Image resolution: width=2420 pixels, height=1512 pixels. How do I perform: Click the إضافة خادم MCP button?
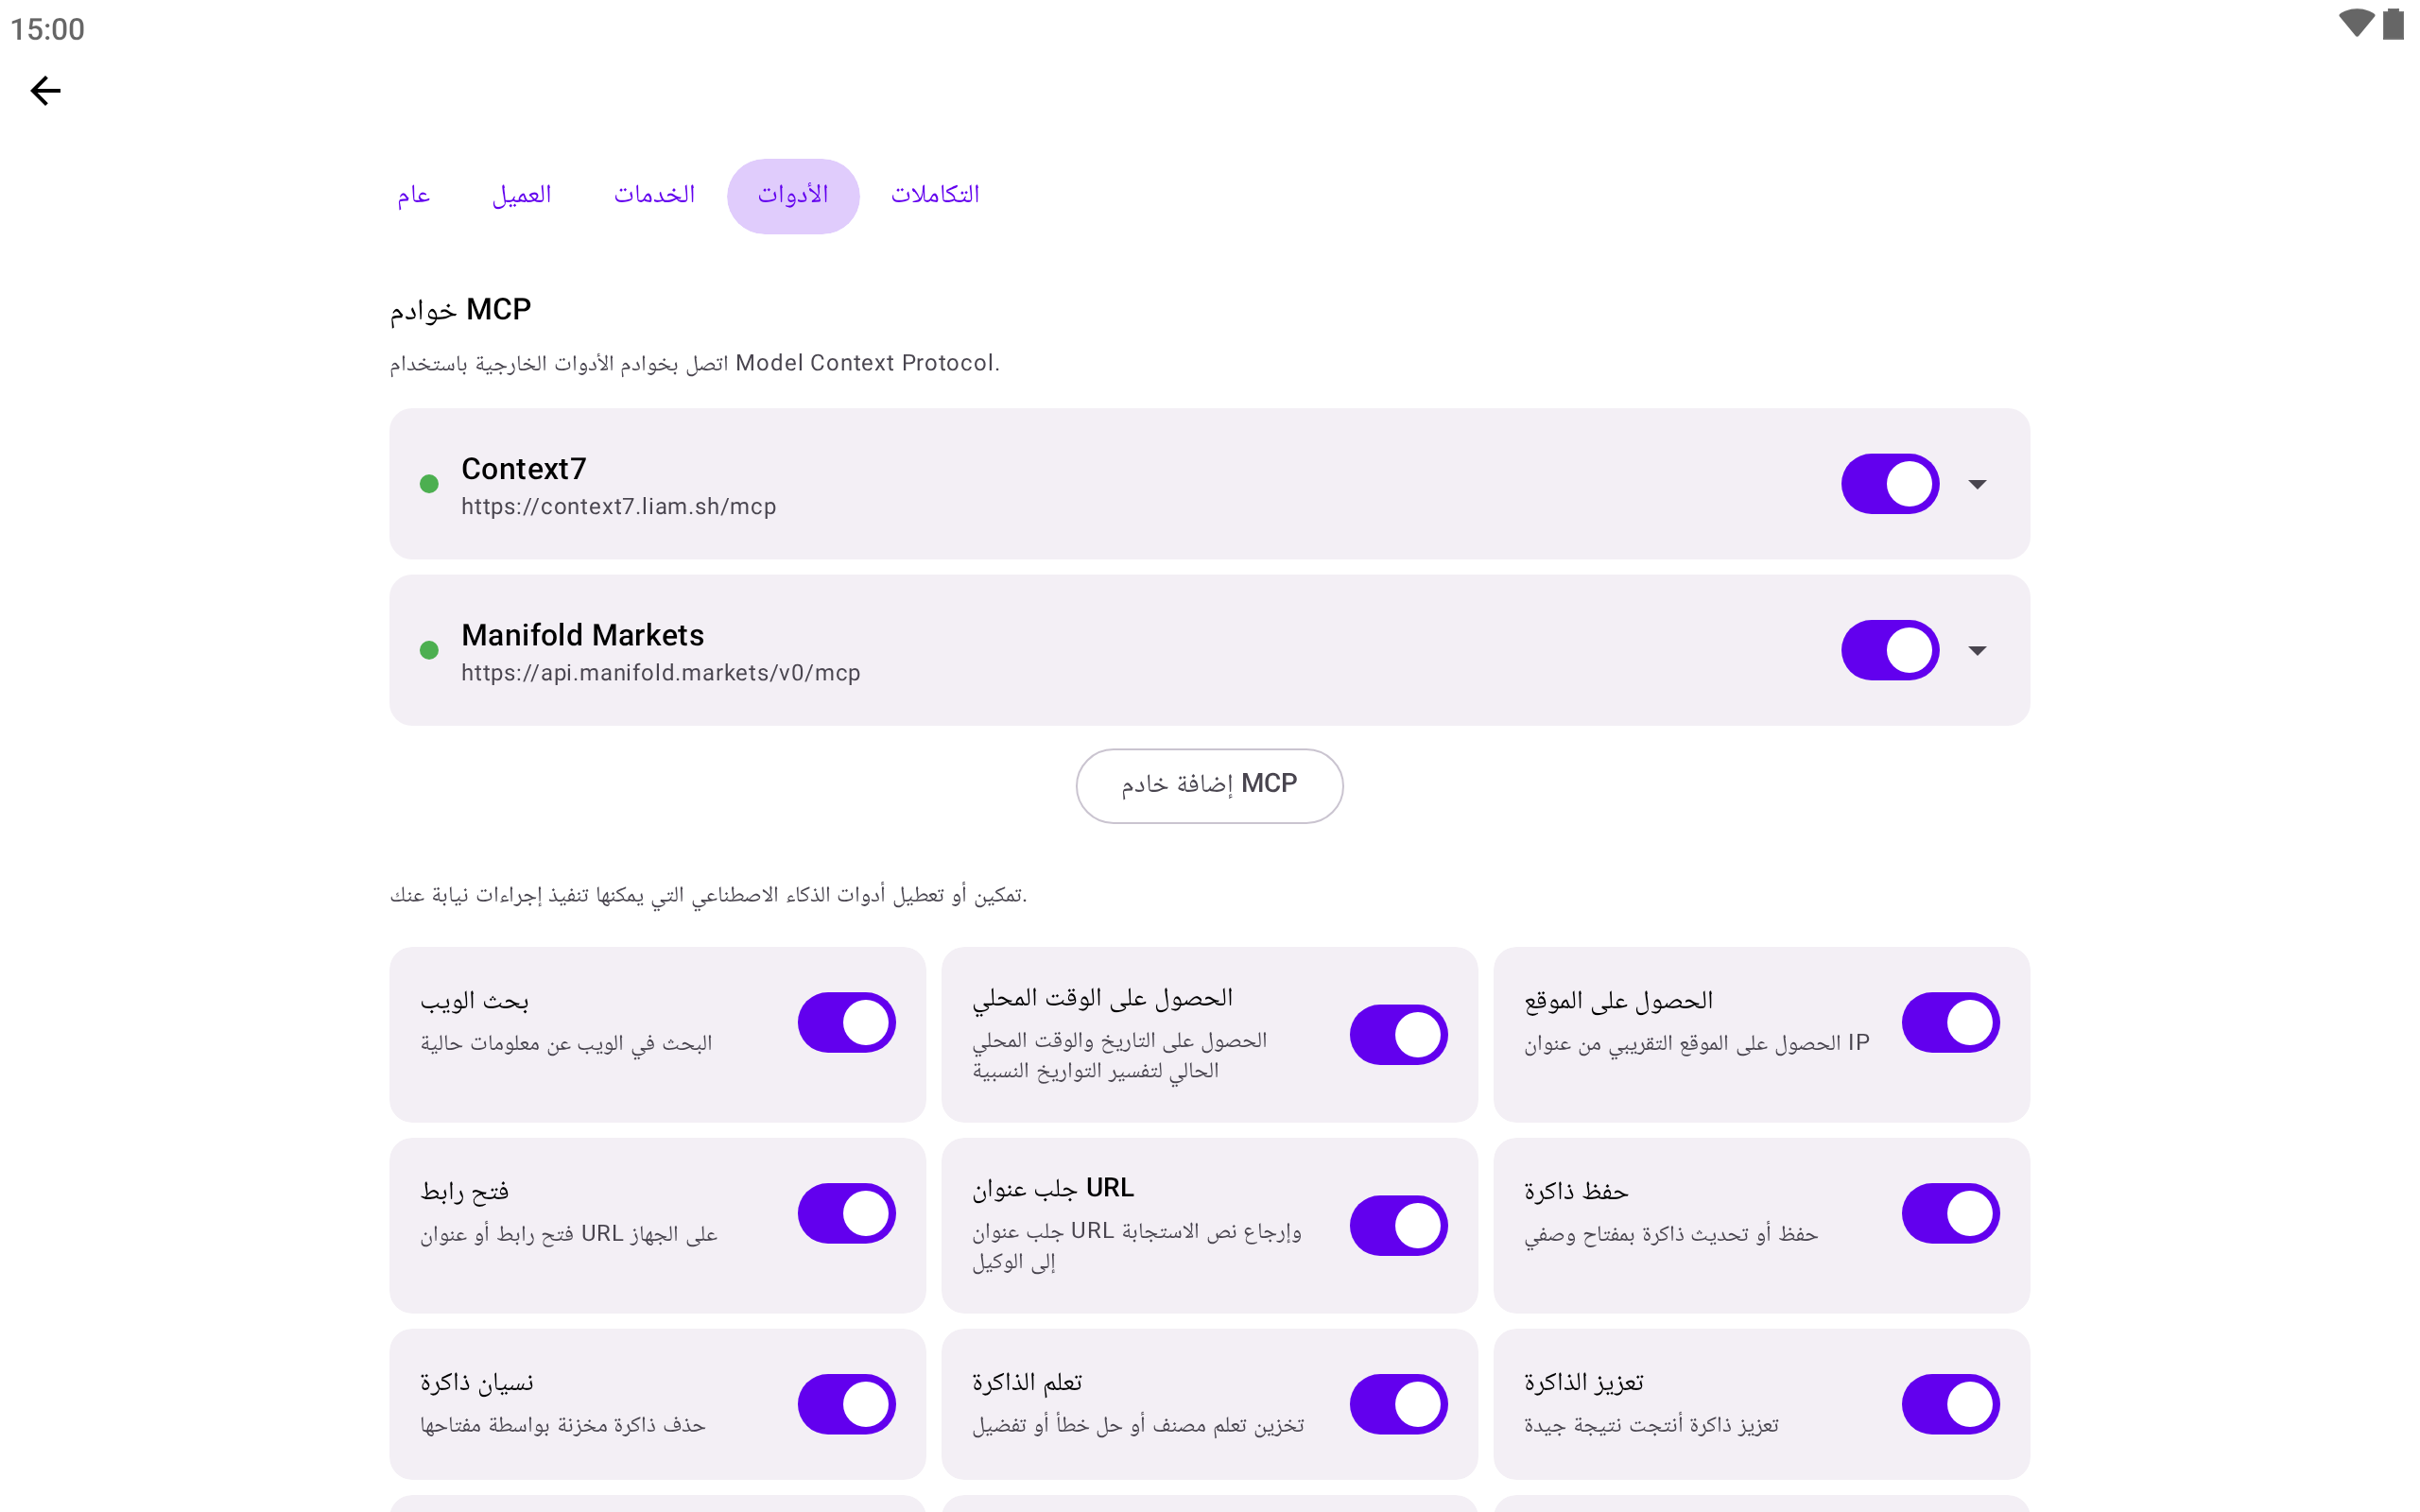coord(1209,785)
